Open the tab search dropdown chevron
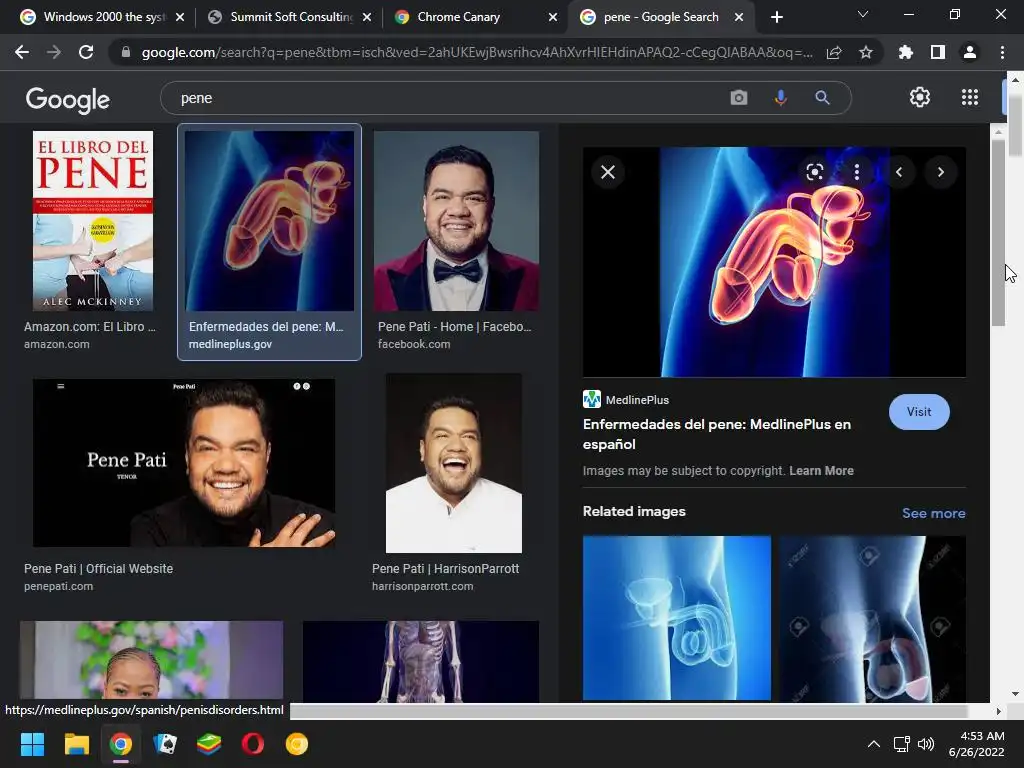The height and width of the screenshot is (768, 1024). [x=863, y=14]
